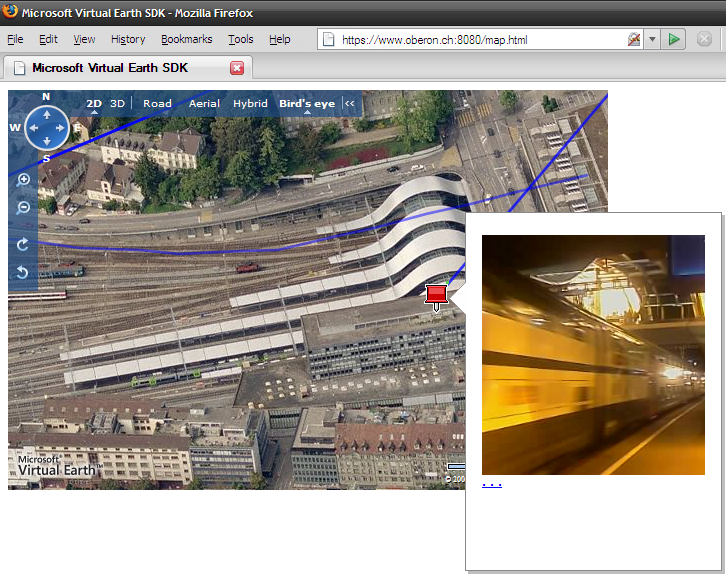The height and width of the screenshot is (575, 726).
Task: Pan the map south with the down arrow
Action: pos(47,141)
